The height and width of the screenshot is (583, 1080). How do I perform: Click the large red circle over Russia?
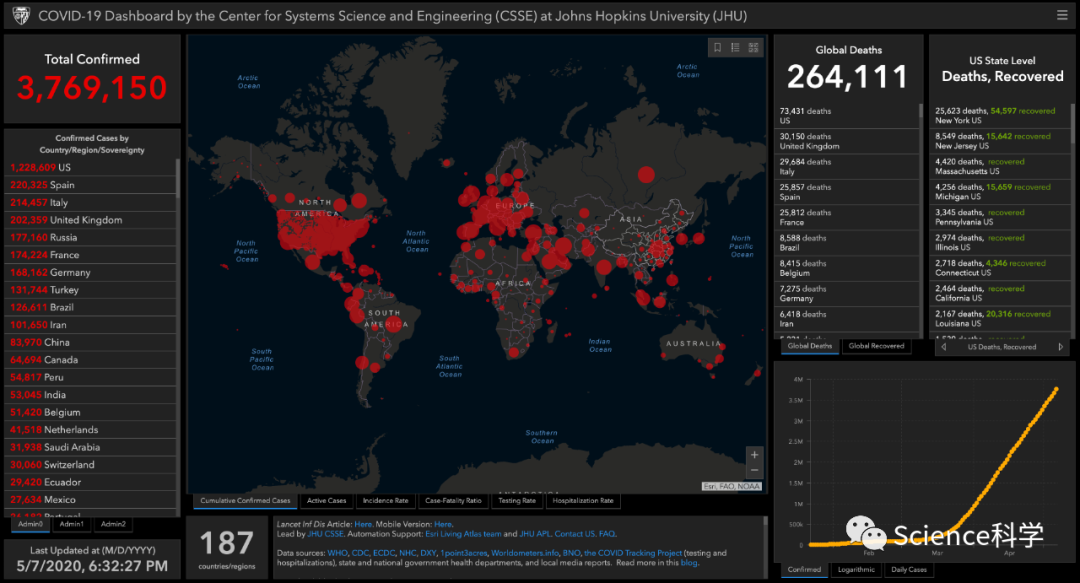(x=646, y=174)
